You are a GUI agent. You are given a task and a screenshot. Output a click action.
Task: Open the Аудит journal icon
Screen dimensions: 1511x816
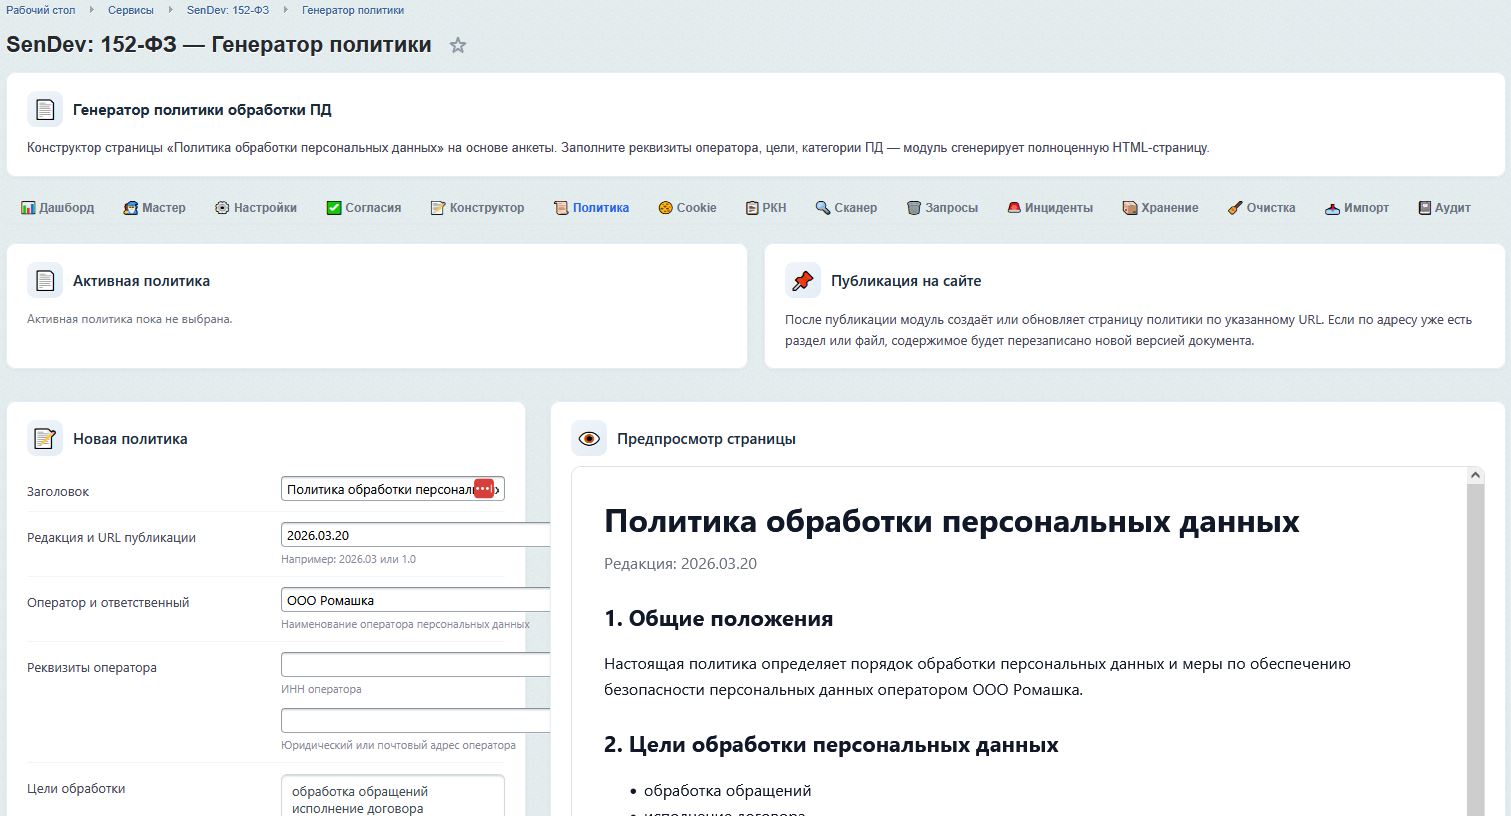pyautogui.click(x=1423, y=207)
